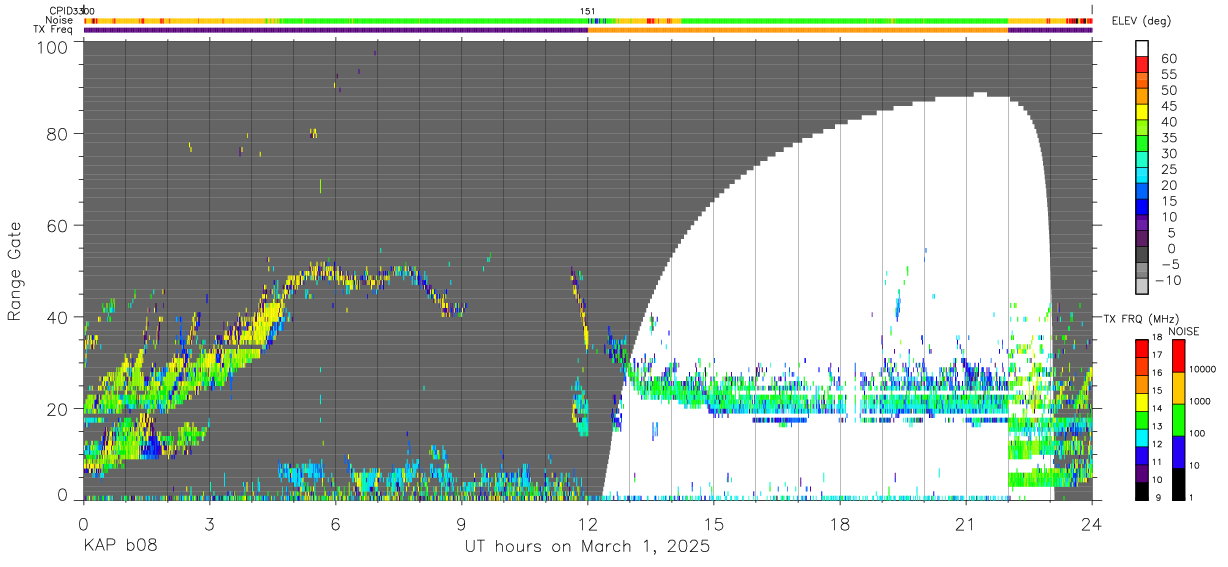Image resolution: width=1228 pixels, height=567 pixels.
Task: Click the '14' label on the TX FRQ colorbar
Action: [1157, 408]
